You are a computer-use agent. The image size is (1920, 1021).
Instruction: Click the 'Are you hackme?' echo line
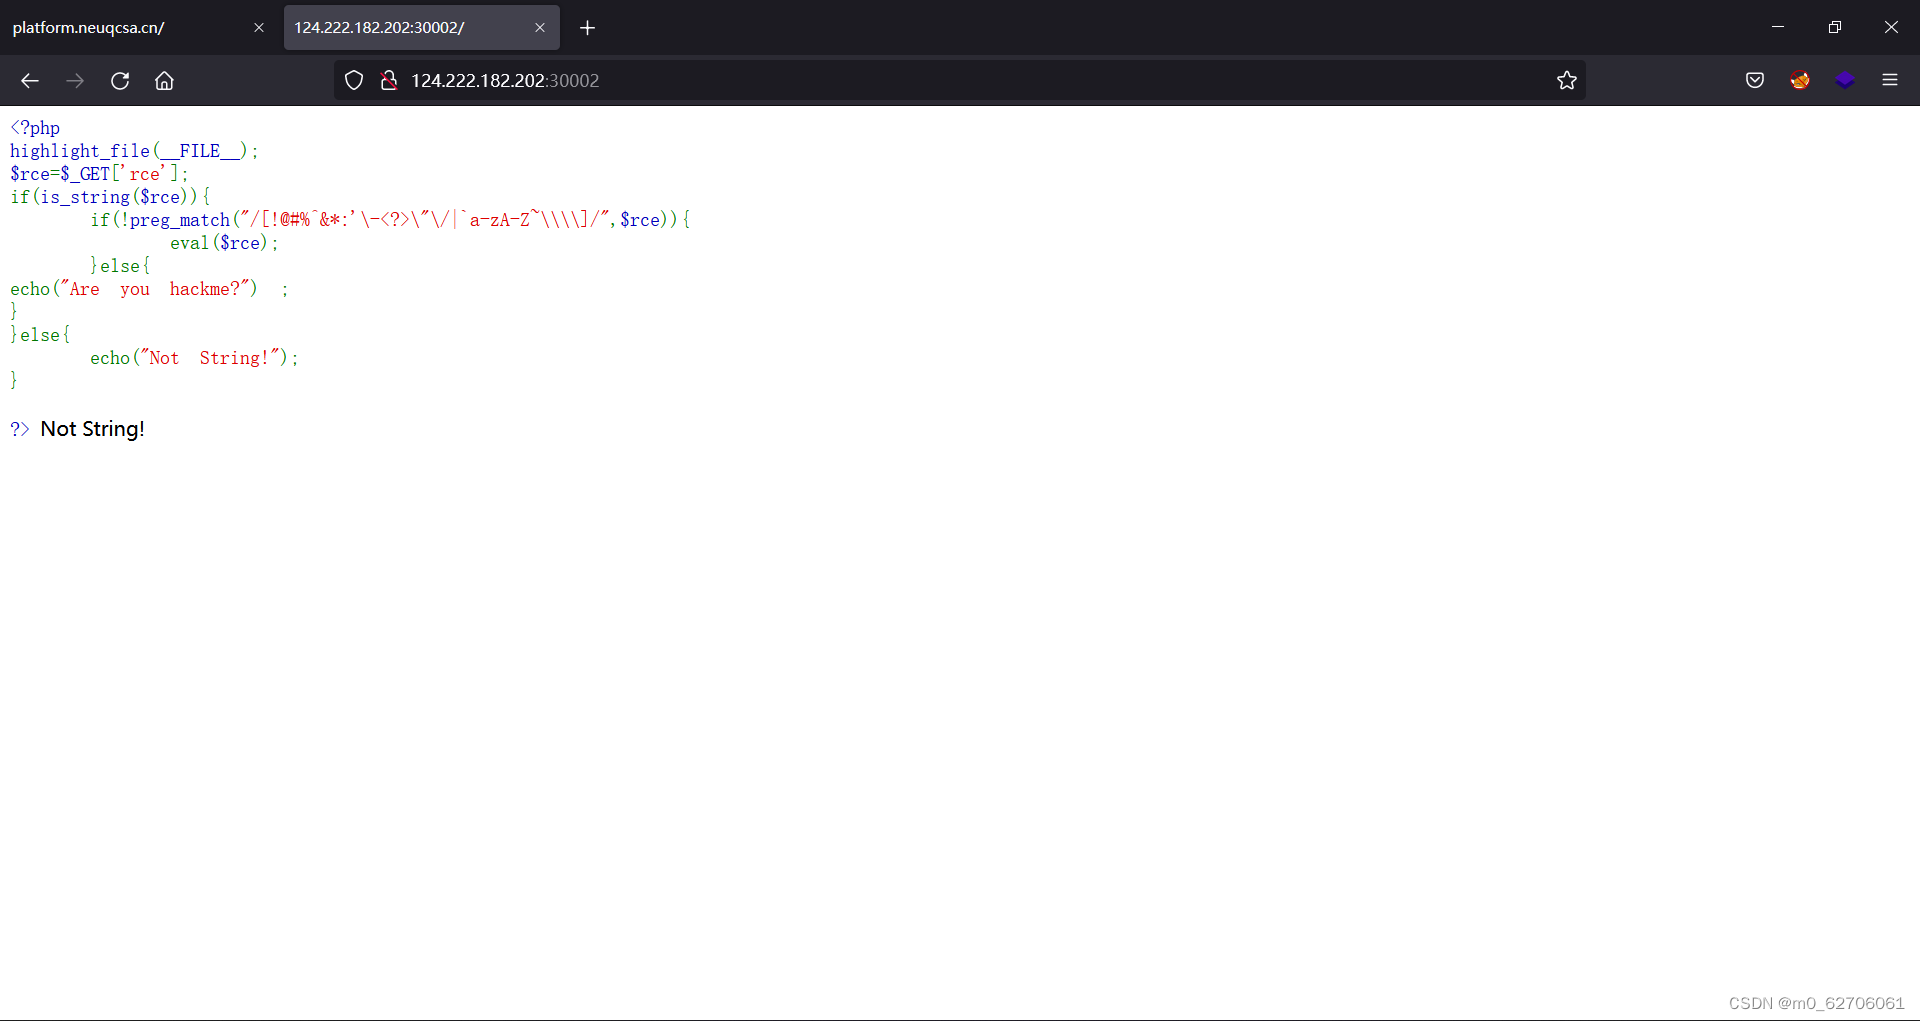pyautogui.click(x=149, y=289)
